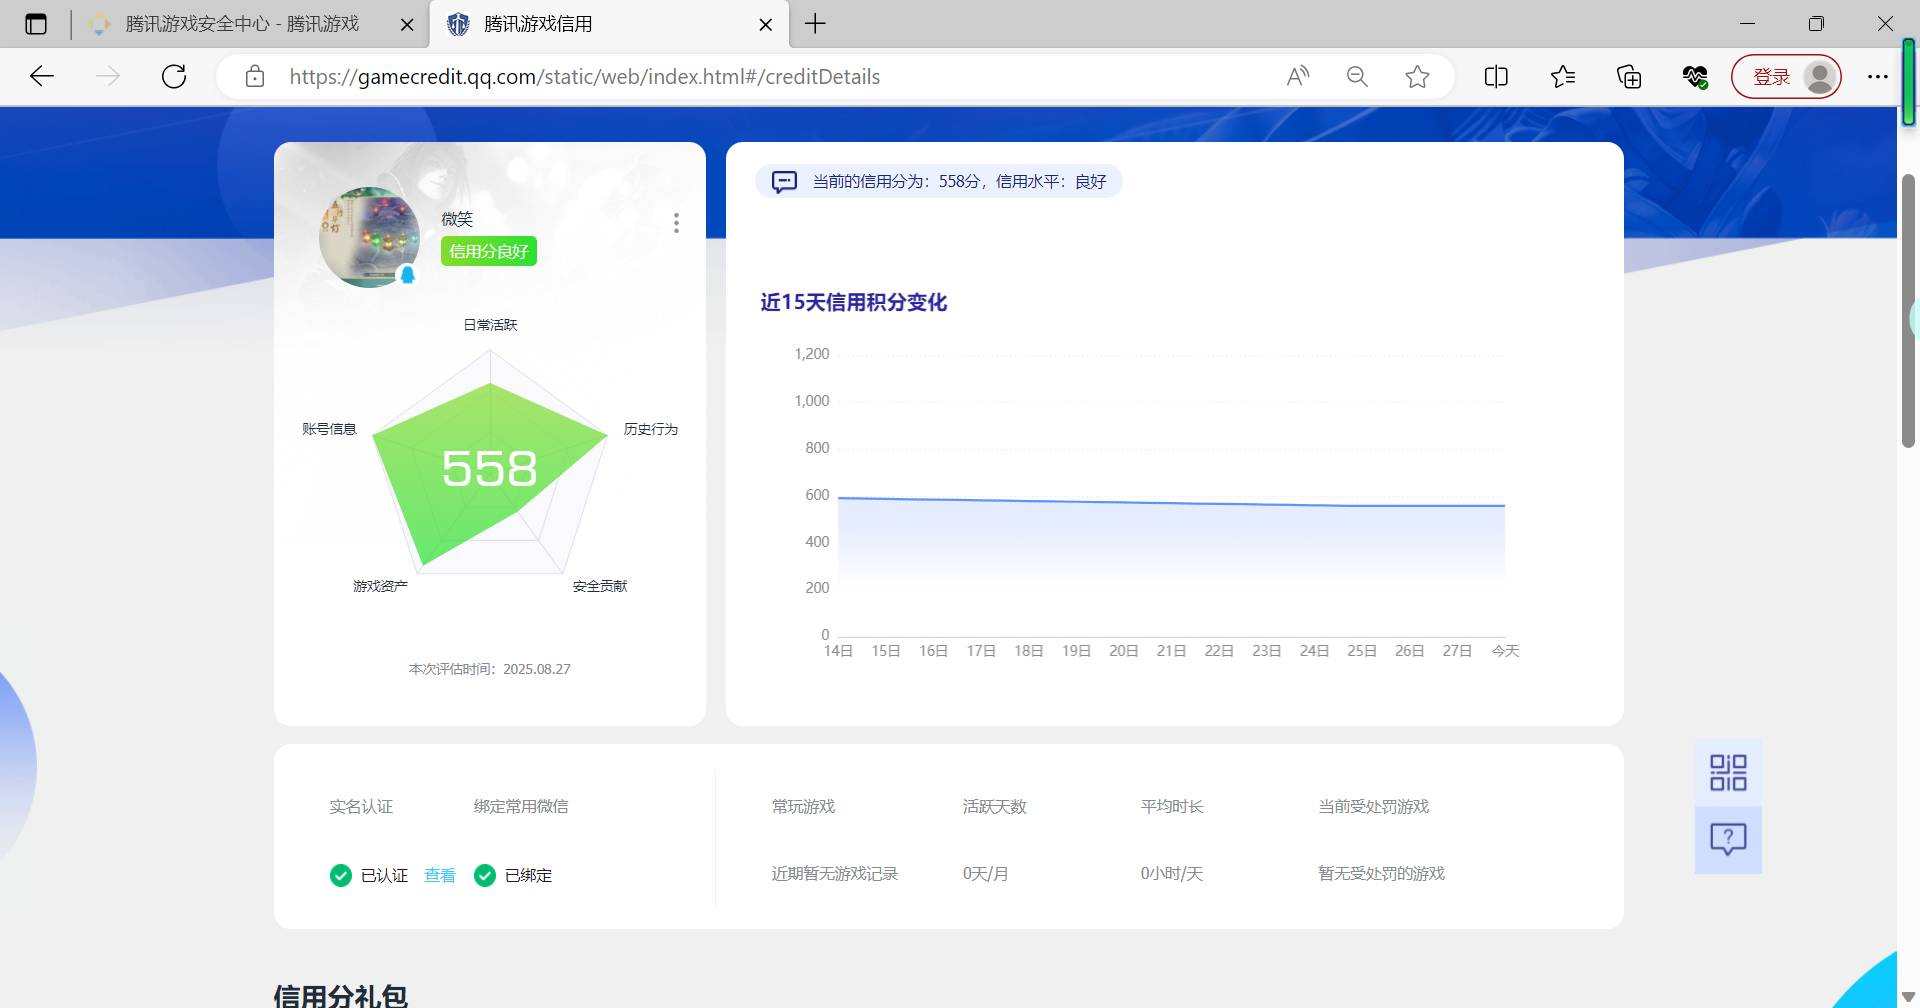This screenshot has width=1920, height=1008.
Task: Click scrollbar down arrow
Action: [x=1908, y=997]
